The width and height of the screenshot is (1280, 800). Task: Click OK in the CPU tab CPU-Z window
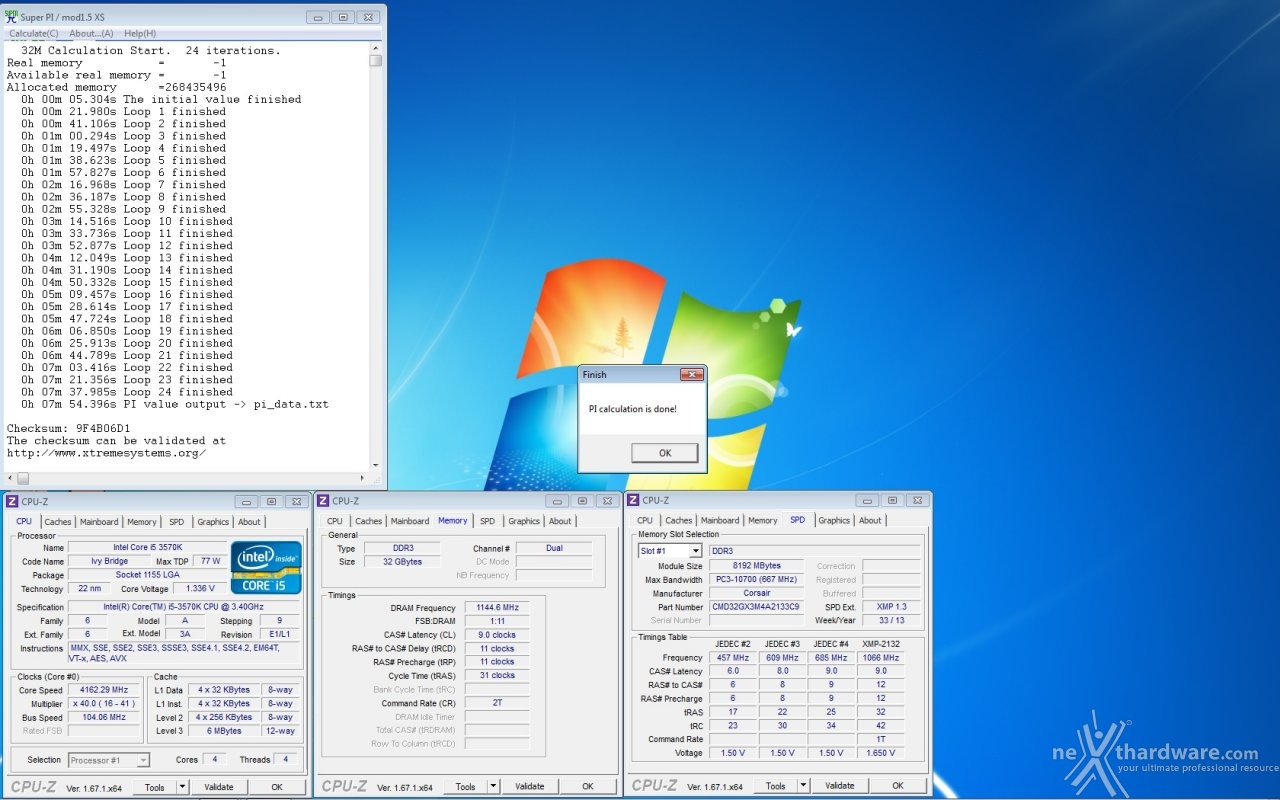point(277,787)
